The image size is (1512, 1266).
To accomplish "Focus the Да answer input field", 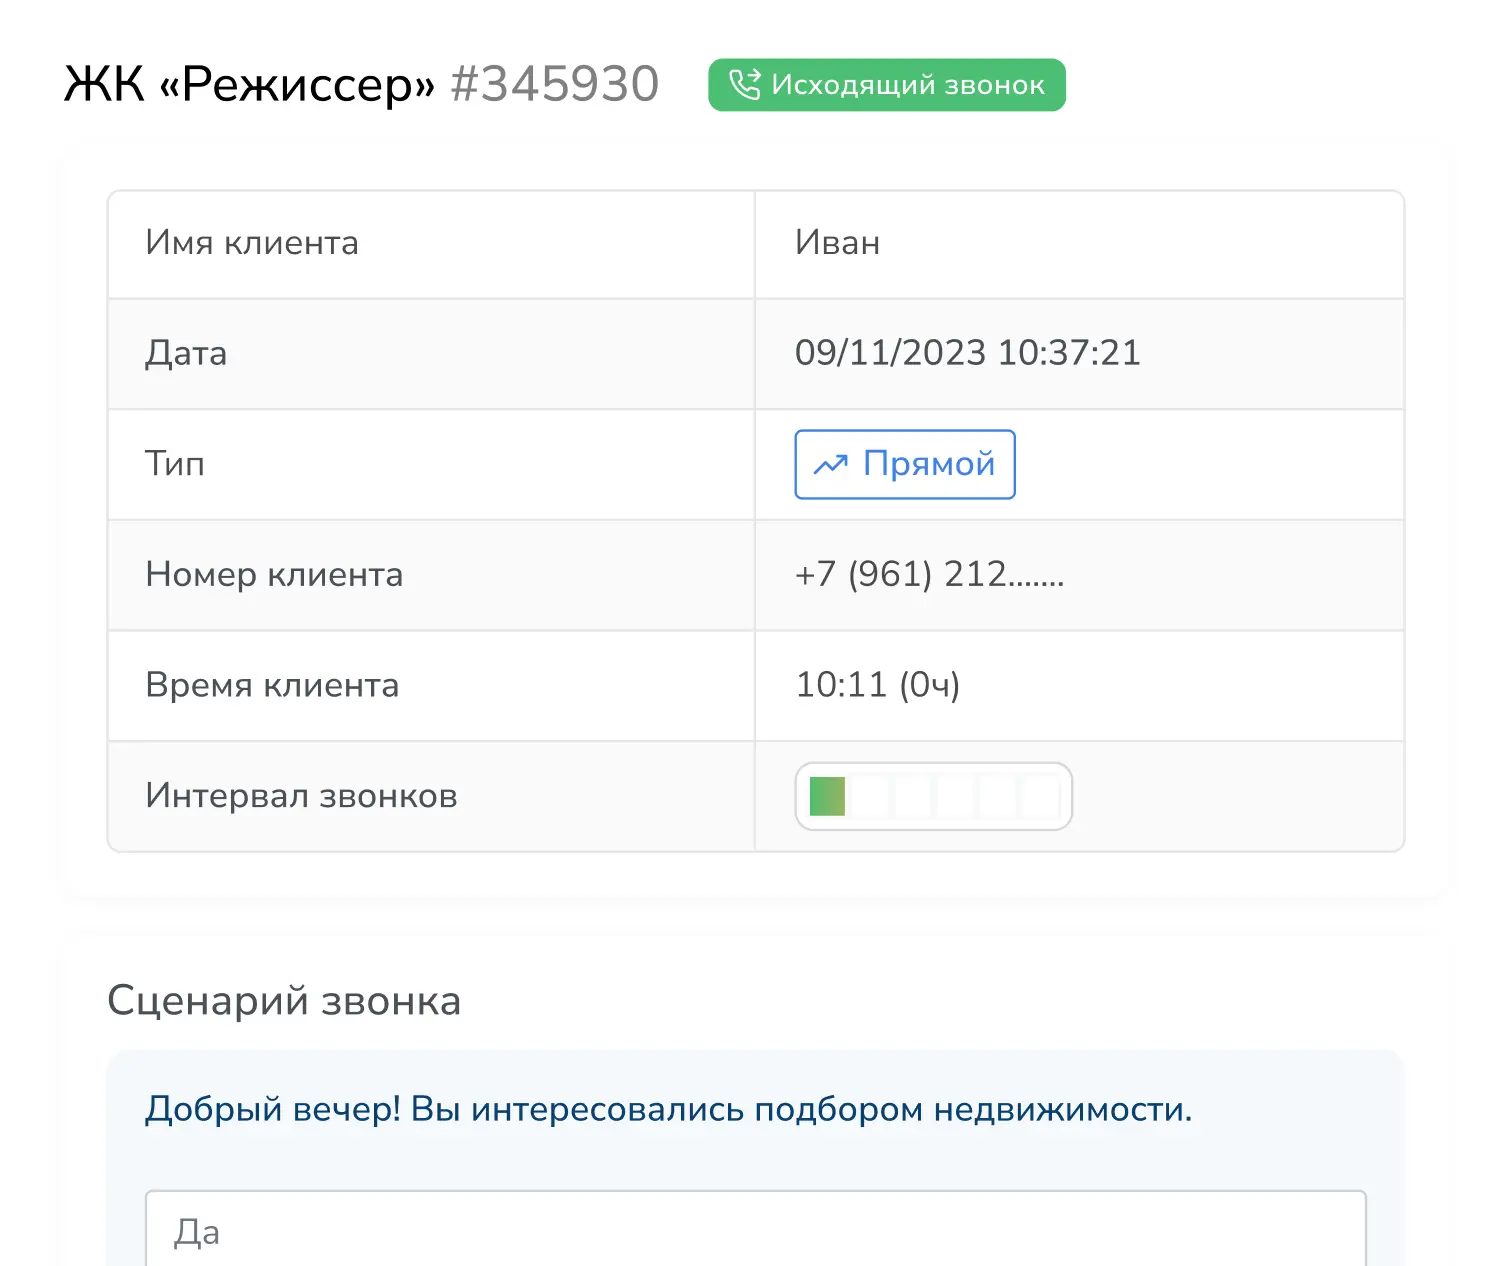I will [x=755, y=1230].
